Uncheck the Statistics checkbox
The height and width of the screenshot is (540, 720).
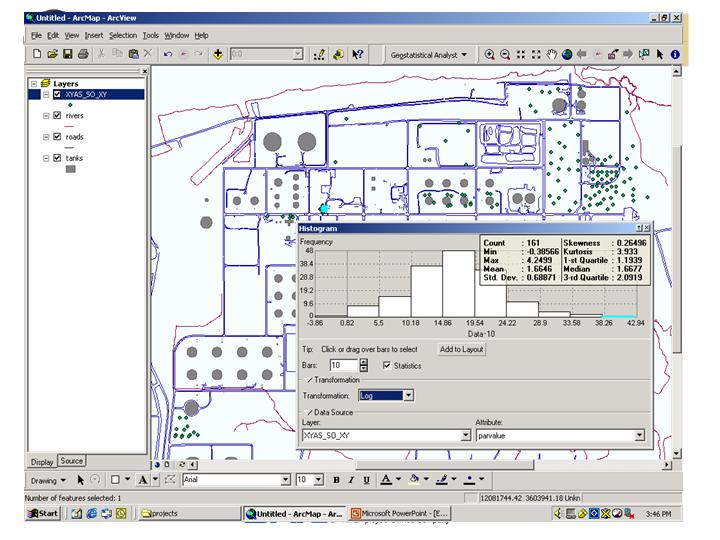387,366
